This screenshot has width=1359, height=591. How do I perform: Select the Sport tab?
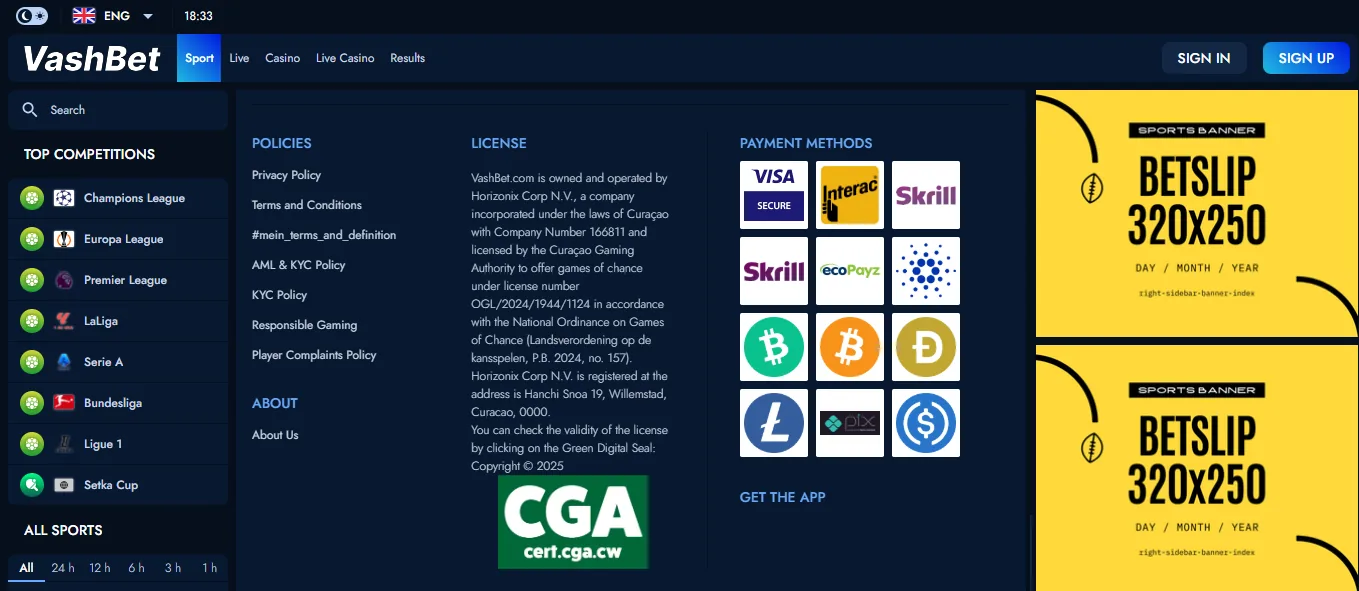coord(199,58)
